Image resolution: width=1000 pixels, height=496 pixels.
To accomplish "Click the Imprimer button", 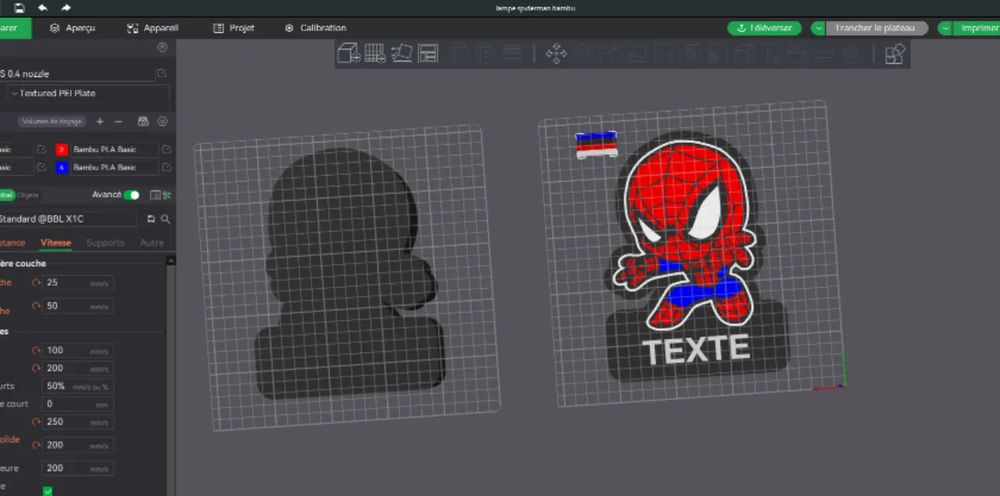I will pos(976,28).
